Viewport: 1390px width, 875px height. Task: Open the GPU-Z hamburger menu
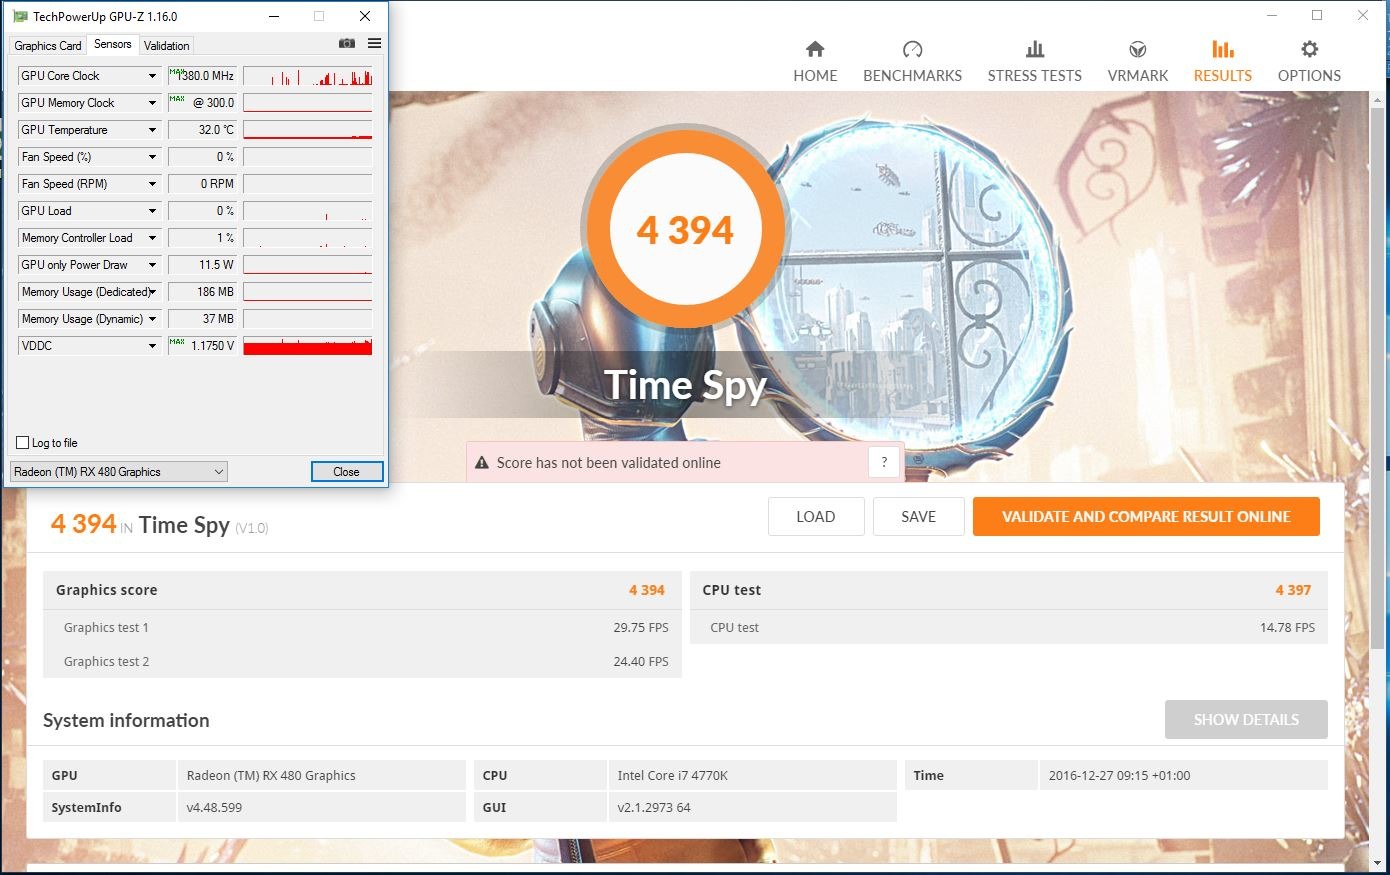click(374, 43)
